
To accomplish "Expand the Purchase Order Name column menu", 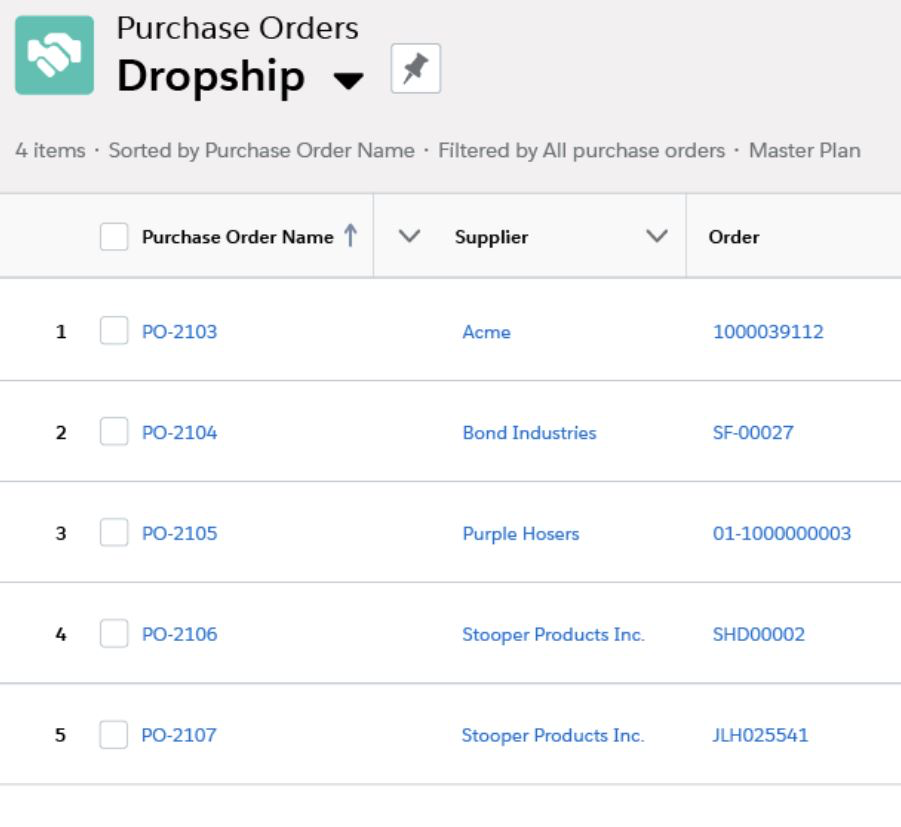I will pyautogui.click(x=410, y=236).
